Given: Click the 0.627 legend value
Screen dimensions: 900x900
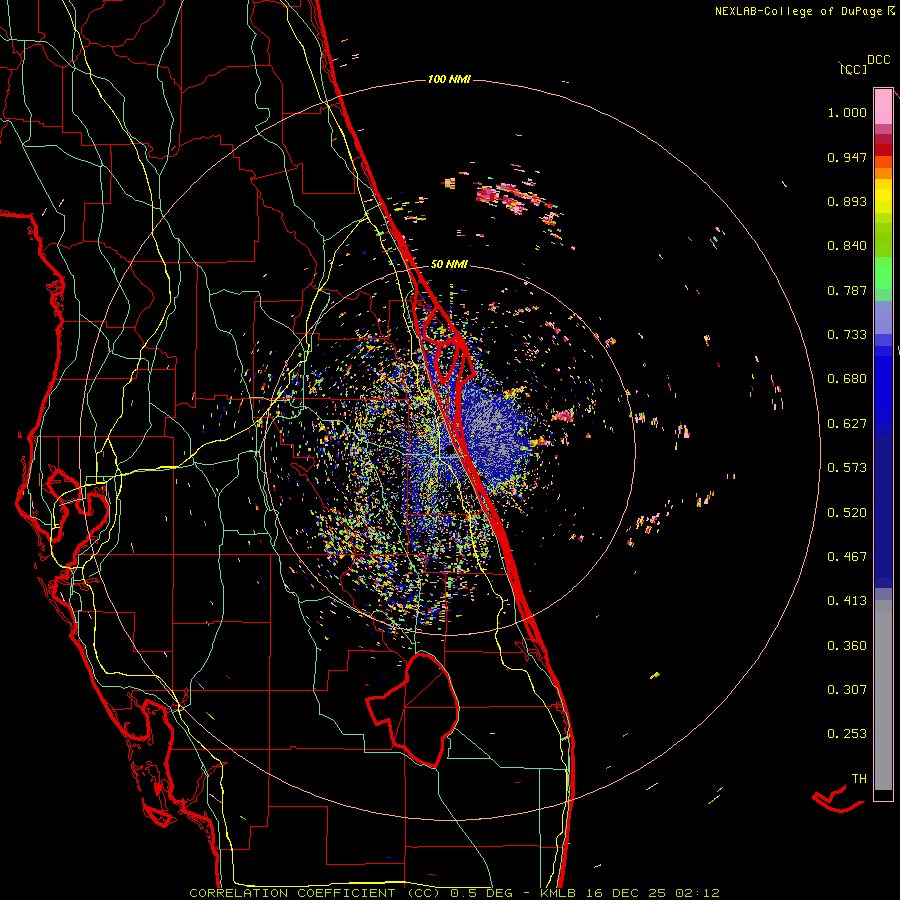Looking at the screenshot, I should (847, 424).
